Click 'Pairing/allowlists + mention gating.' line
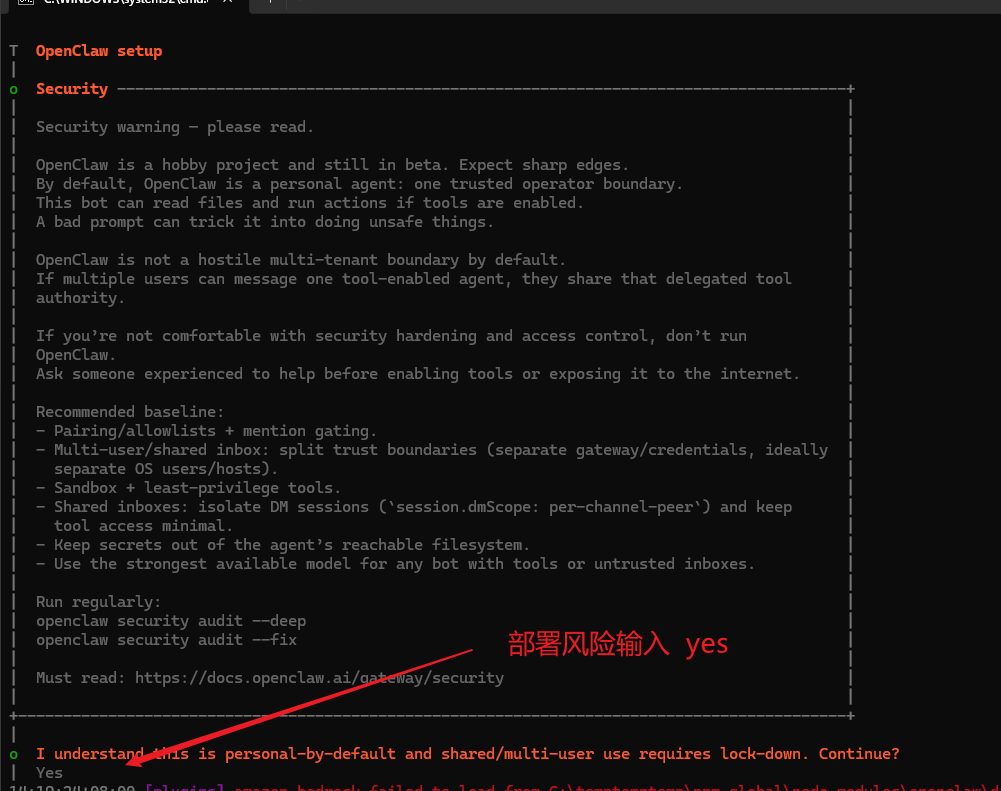The width and height of the screenshot is (1001, 791). (206, 431)
